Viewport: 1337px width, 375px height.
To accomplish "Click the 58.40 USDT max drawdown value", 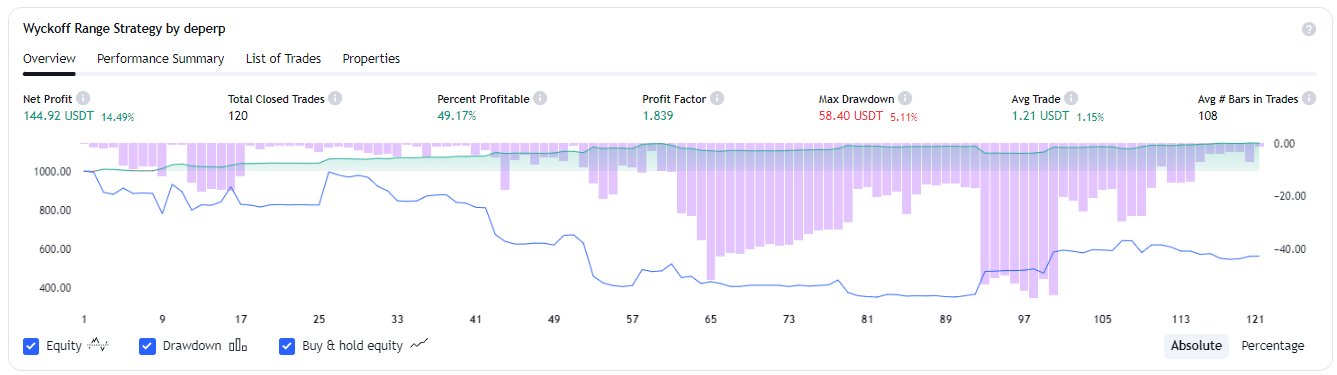I will coord(851,116).
